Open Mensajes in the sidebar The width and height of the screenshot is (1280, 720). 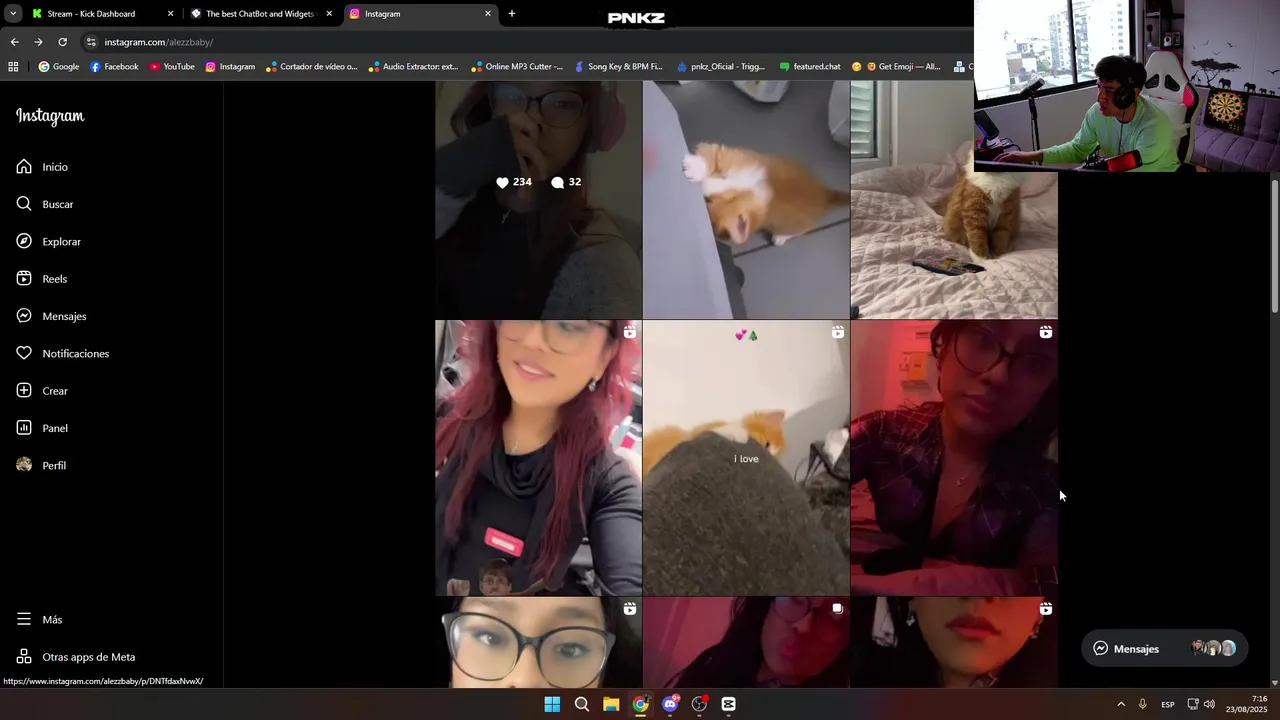[x=50, y=316]
